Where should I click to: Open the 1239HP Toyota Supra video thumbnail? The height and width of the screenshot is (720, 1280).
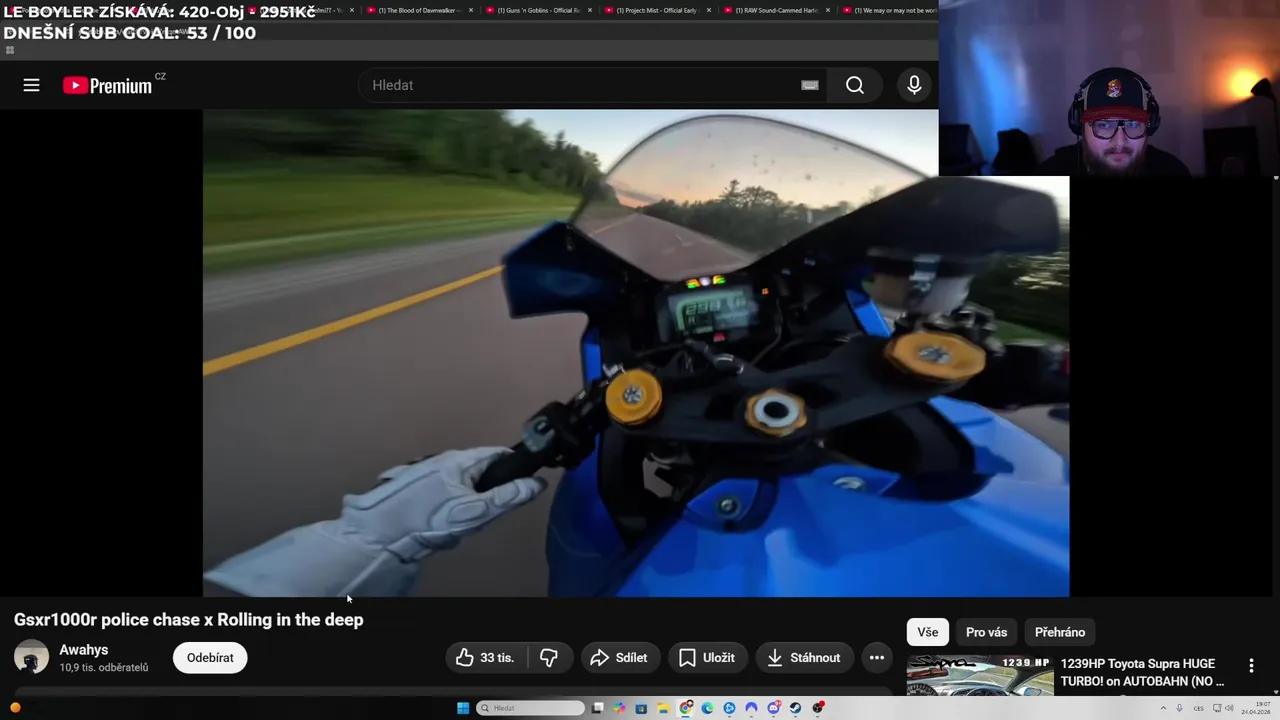pyautogui.click(x=979, y=675)
